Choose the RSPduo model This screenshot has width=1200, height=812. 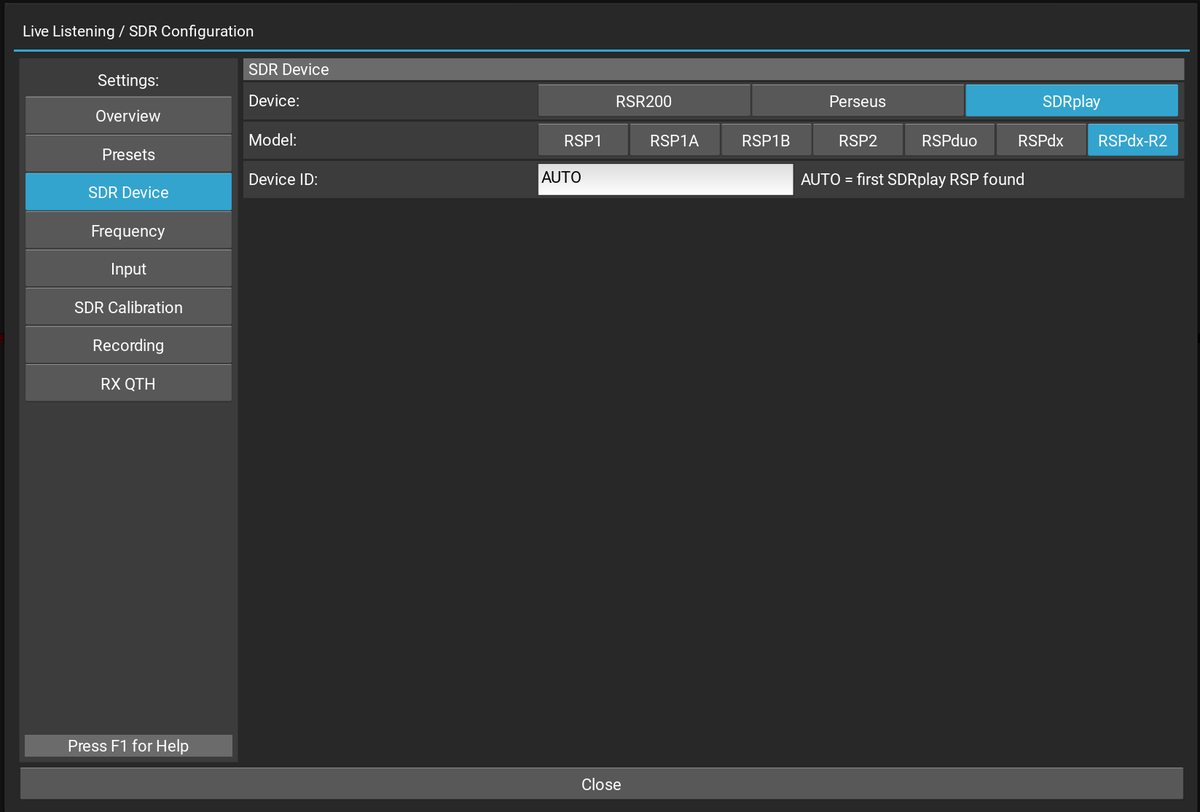coord(949,141)
